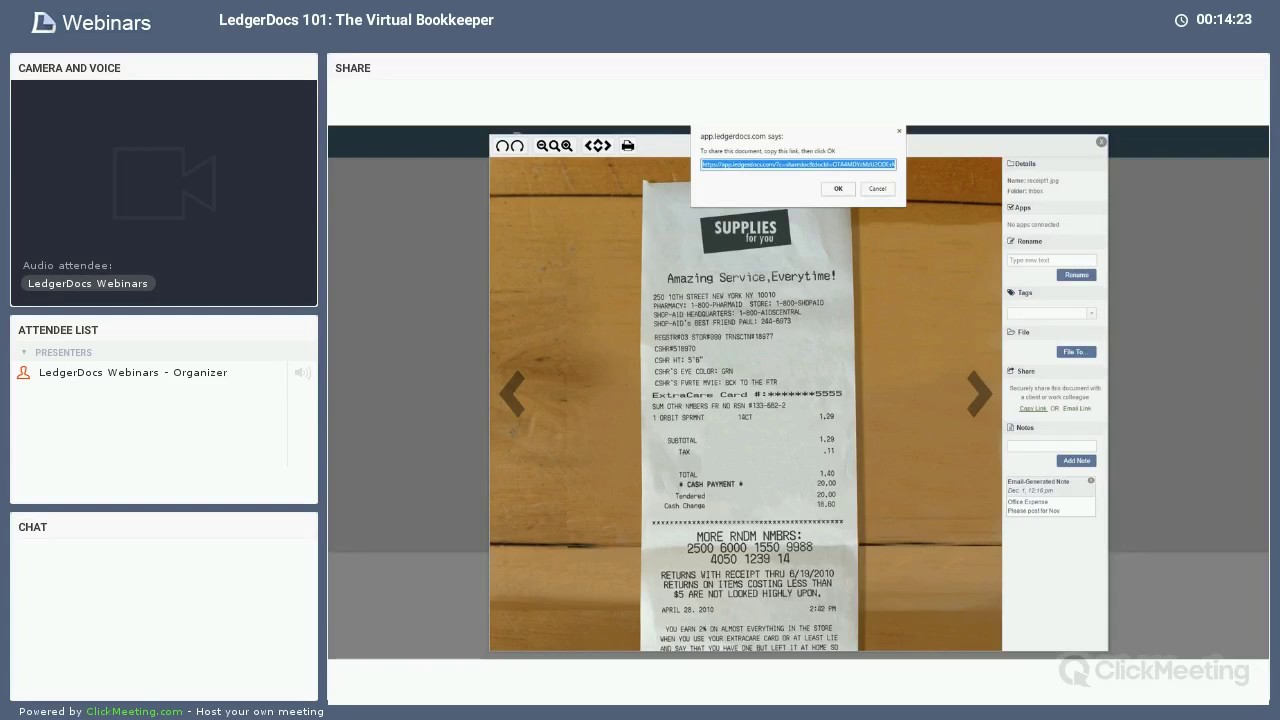This screenshot has height=720, width=1280.
Task: Click the Rename text input field
Action: click(x=1051, y=260)
